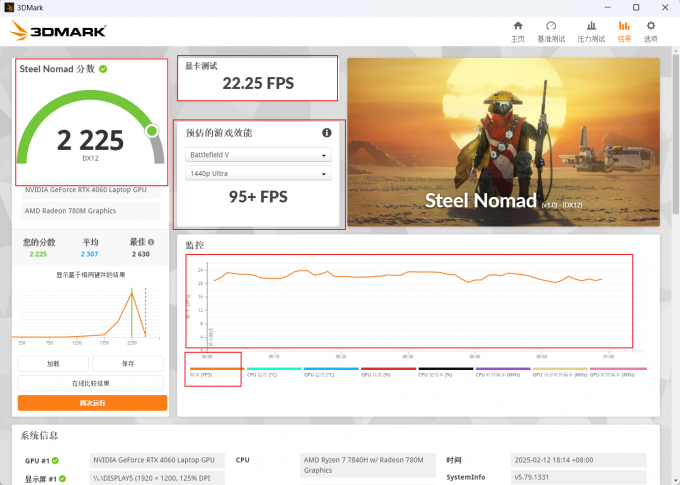Open info icon in 预估的游戏效能 panel
The height and width of the screenshot is (485, 680).
[327, 133]
